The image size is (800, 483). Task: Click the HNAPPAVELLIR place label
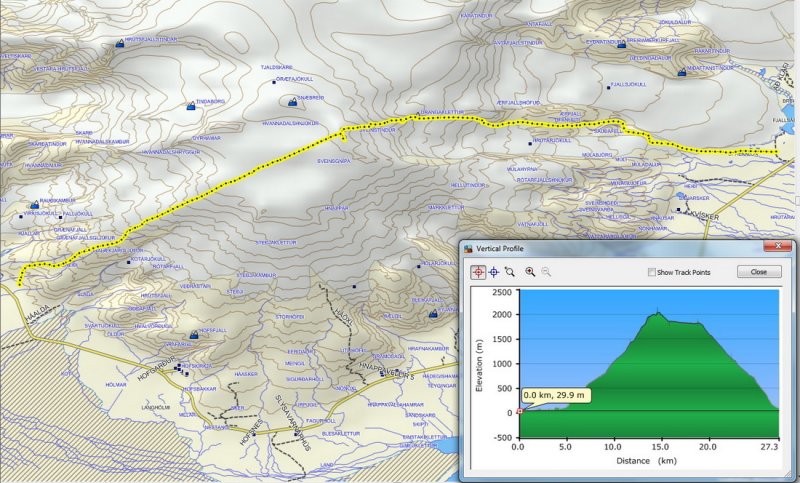click(x=386, y=371)
